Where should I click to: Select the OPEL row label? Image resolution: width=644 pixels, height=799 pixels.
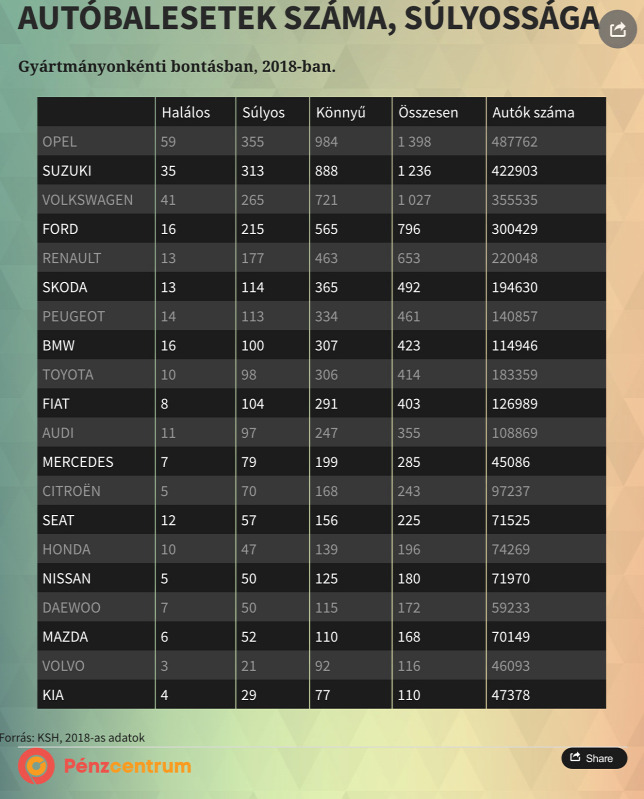pyautogui.click(x=60, y=142)
